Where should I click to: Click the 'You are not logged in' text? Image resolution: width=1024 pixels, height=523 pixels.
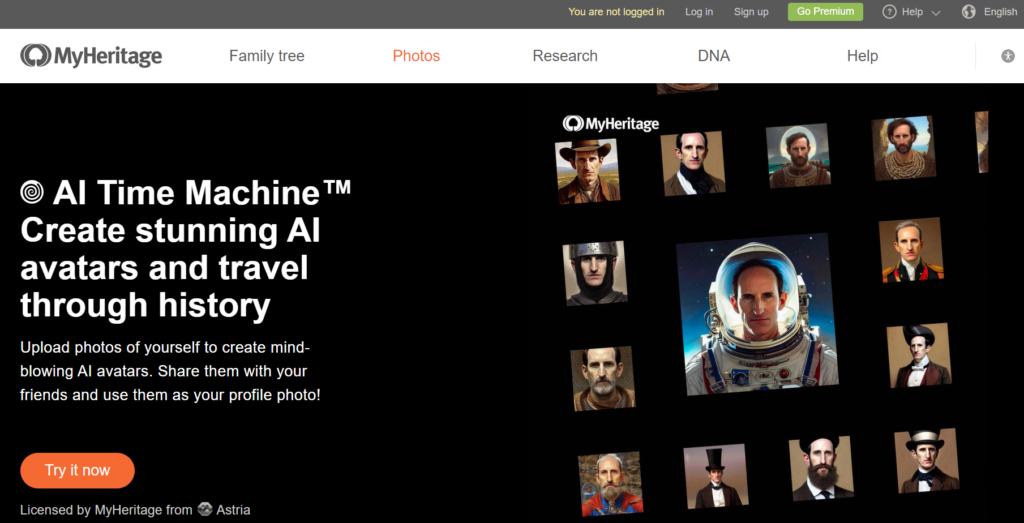click(x=616, y=12)
